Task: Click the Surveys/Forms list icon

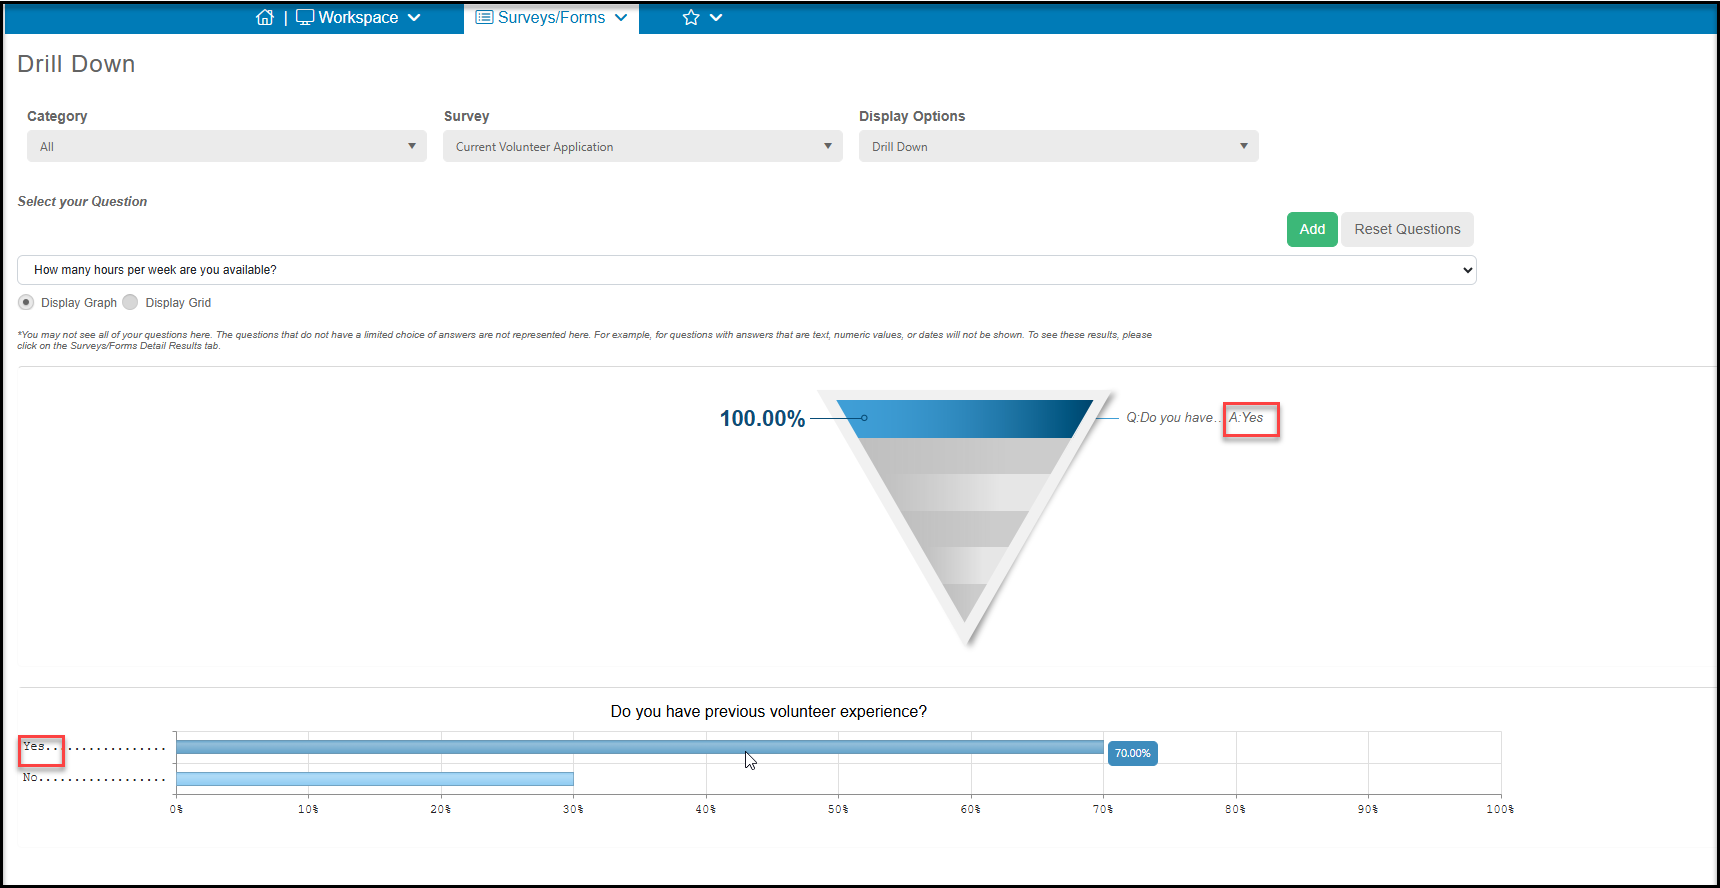Action: [x=484, y=17]
